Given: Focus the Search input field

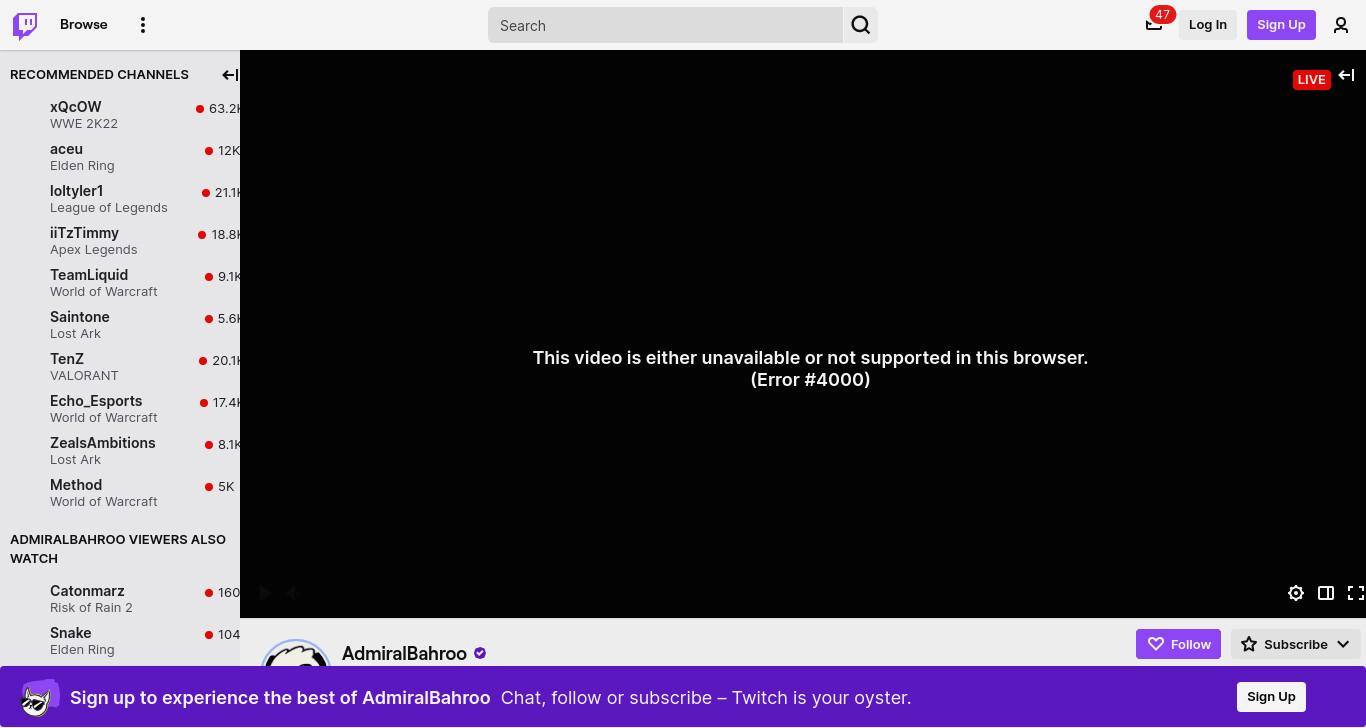Looking at the screenshot, I should [665, 25].
